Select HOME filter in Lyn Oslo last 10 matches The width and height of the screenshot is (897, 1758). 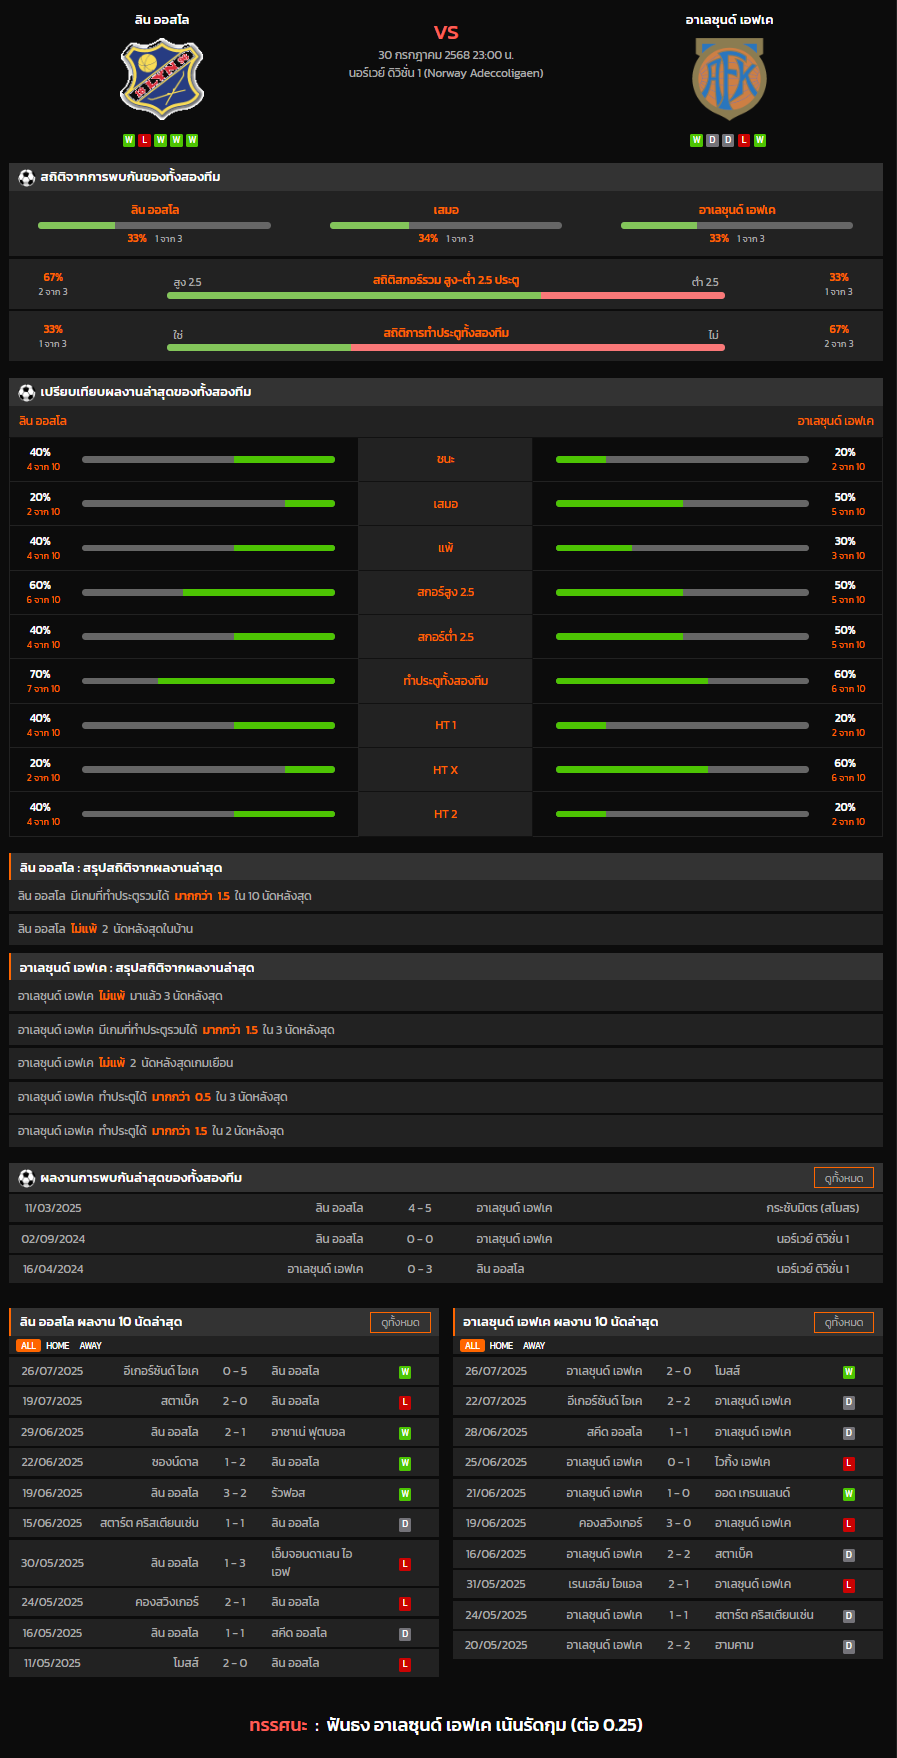pyautogui.click(x=58, y=1346)
